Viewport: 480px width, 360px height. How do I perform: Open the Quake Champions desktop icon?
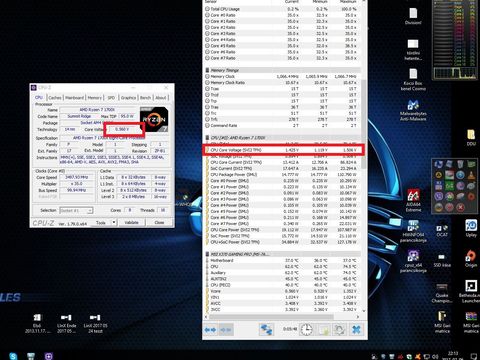(442, 293)
